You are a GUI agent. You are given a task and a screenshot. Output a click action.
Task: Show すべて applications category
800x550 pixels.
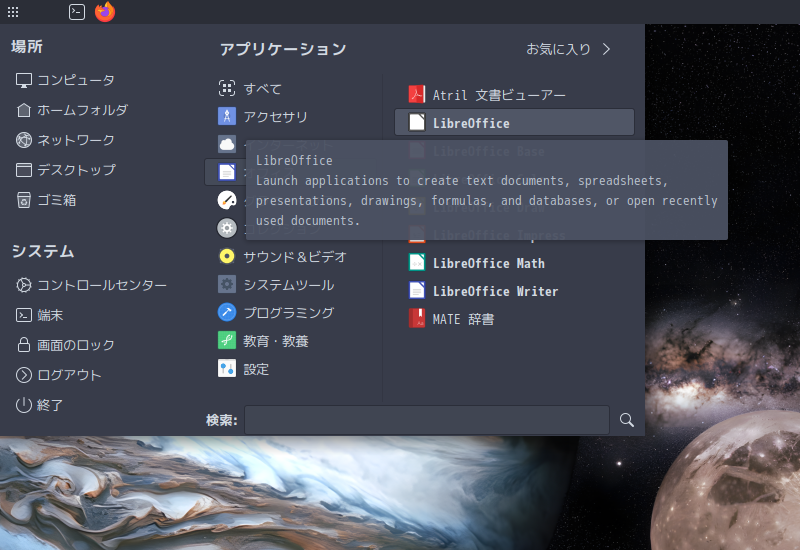point(250,88)
